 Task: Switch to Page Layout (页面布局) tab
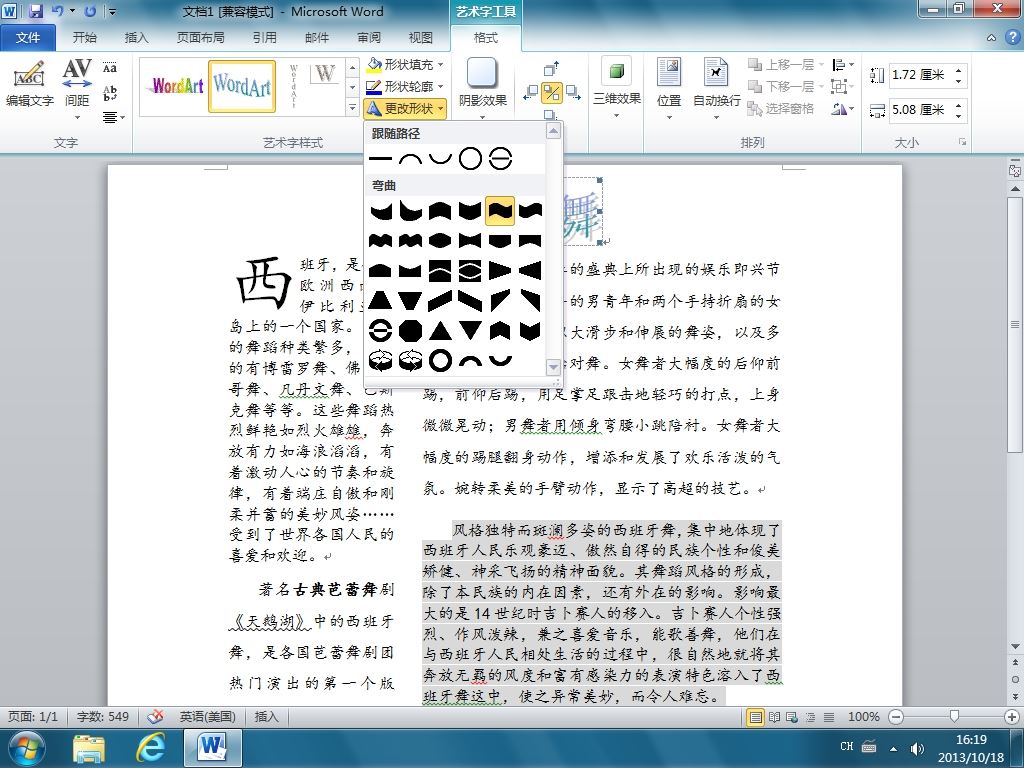point(200,38)
